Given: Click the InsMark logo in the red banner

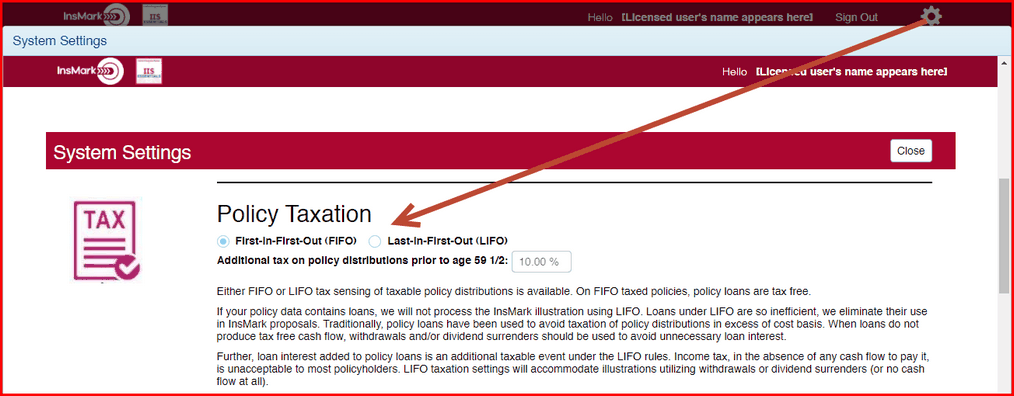Looking at the screenshot, I should point(90,71).
